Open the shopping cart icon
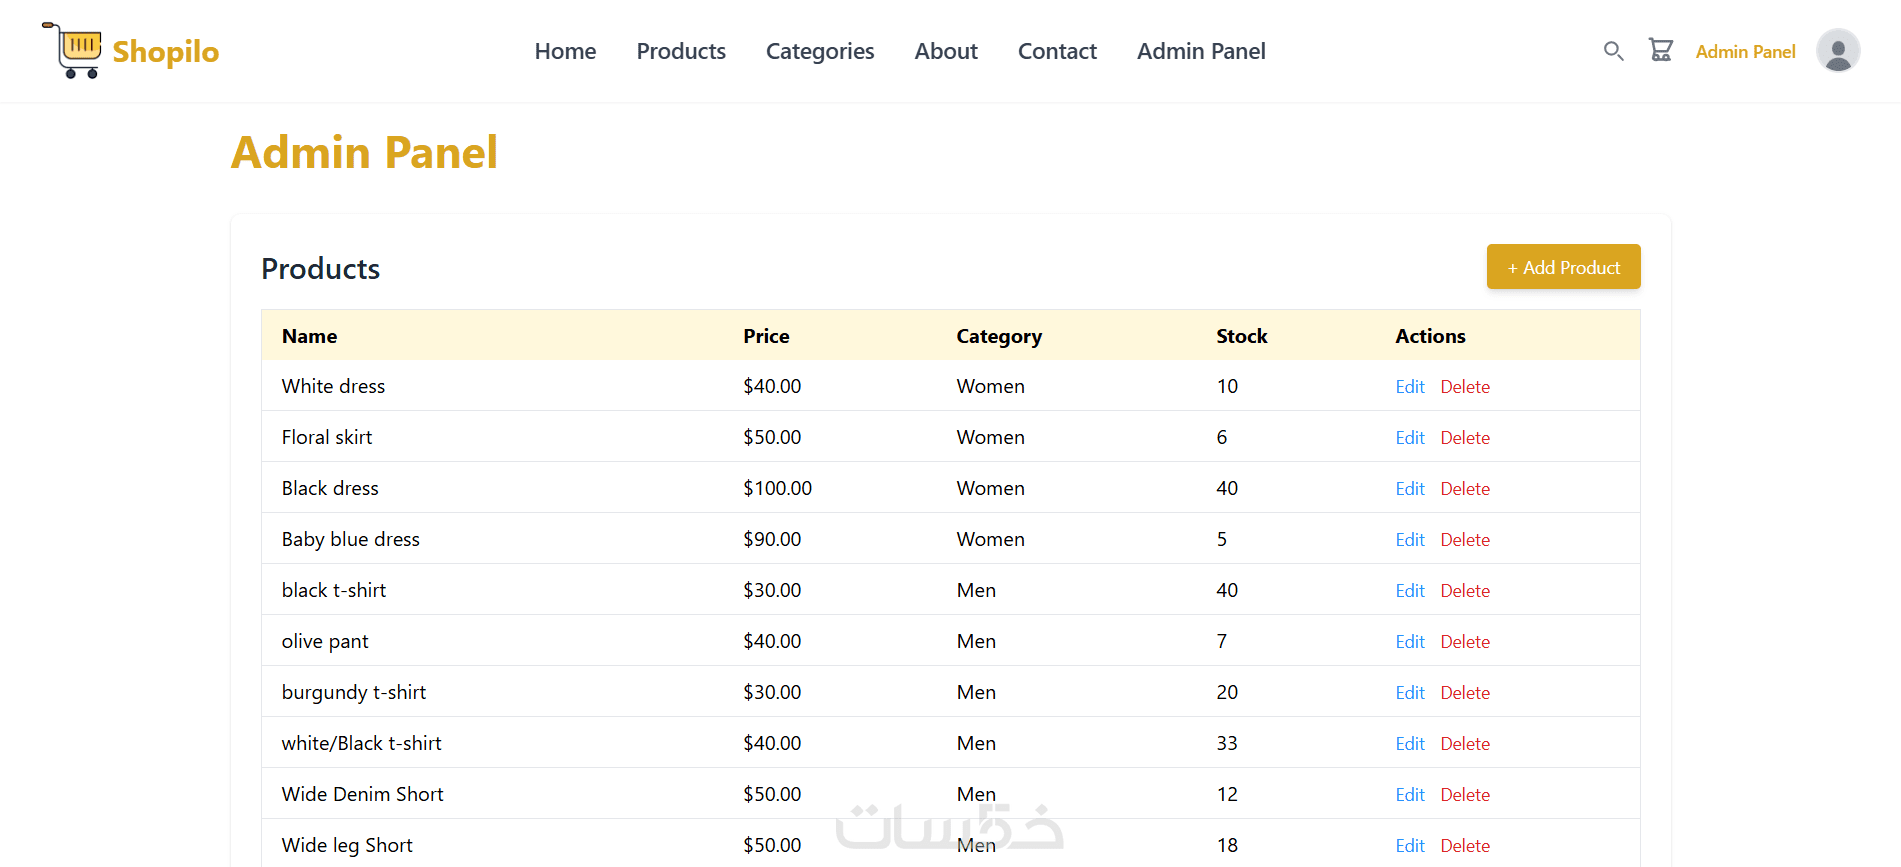The height and width of the screenshot is (867, 1901). (1661, 51)
